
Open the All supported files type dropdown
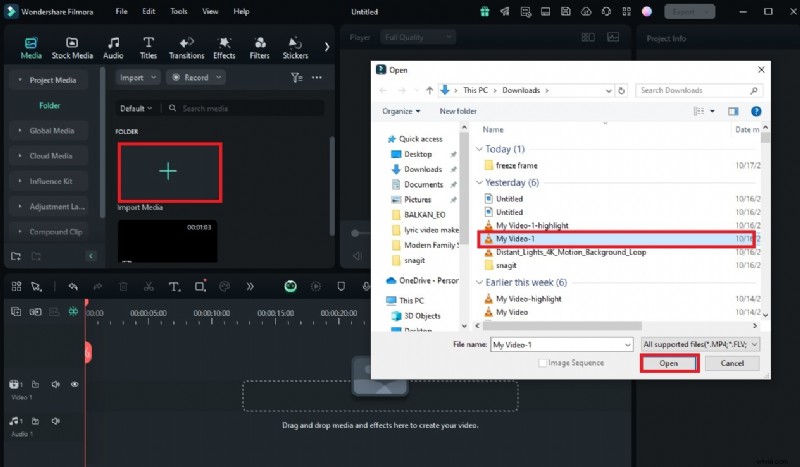click(700, 344)
